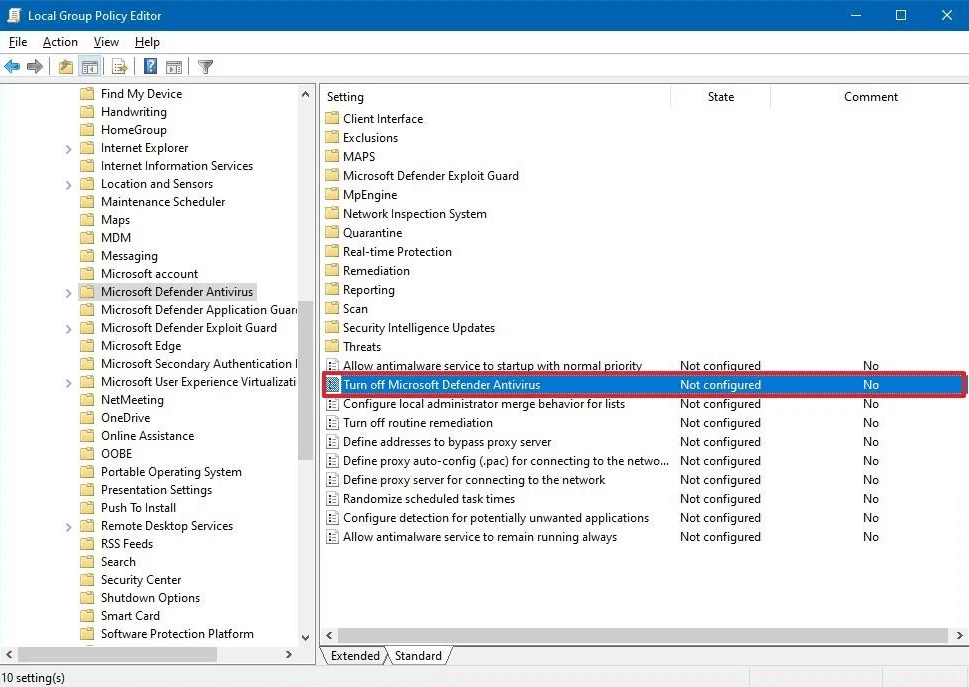Click the Quarantine folder icon
The image size is (969, 687).
332,232
